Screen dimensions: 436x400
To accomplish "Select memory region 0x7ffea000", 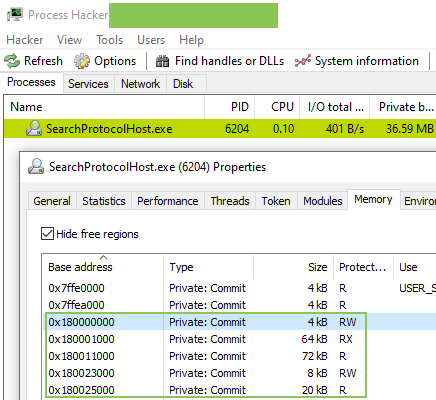I will (x=76, y=305).
